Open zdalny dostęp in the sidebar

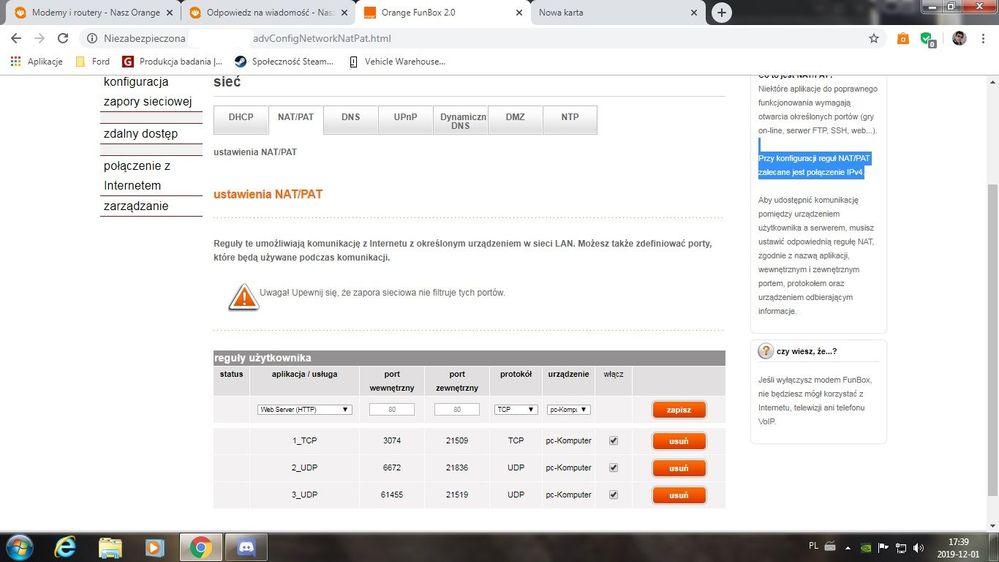pyautogui.click(x=141, y=134)
